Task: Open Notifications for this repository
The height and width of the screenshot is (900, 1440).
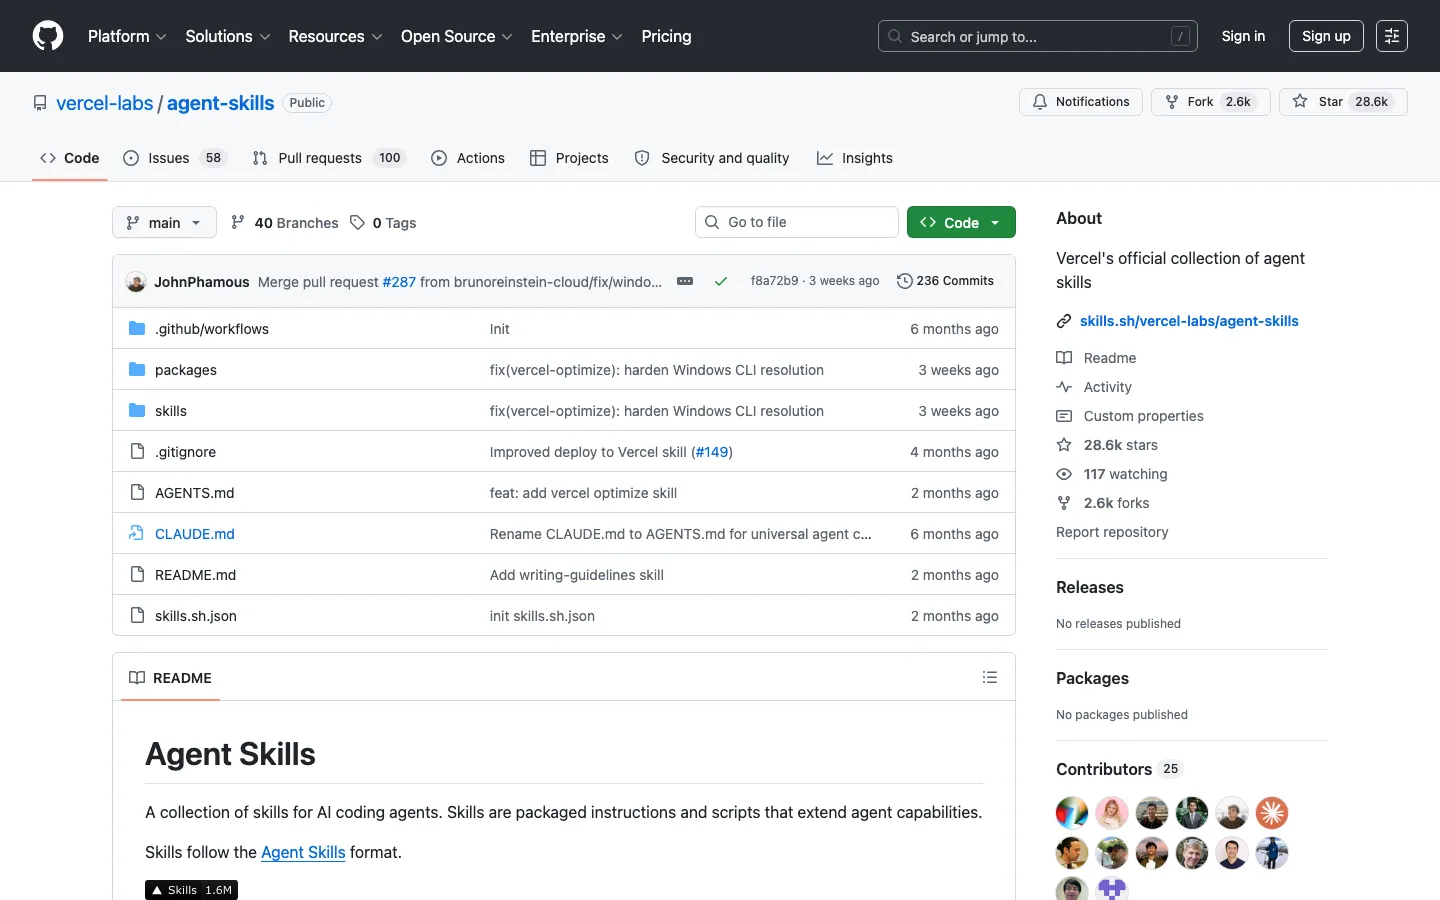Action: (1081, 102)
